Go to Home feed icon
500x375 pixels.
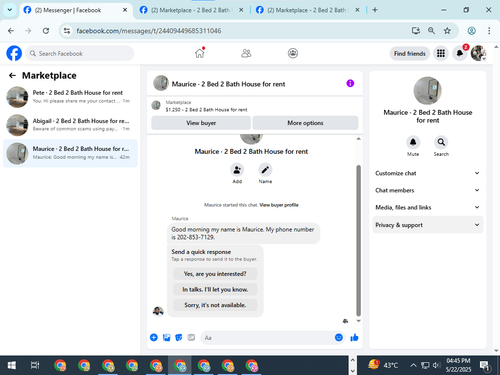tap(200, 53)
